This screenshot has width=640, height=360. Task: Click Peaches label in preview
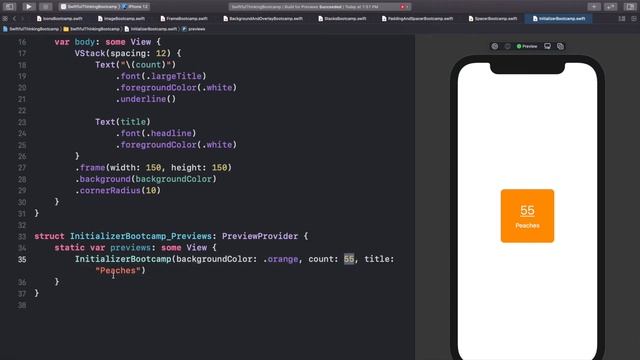coord(527,226)
